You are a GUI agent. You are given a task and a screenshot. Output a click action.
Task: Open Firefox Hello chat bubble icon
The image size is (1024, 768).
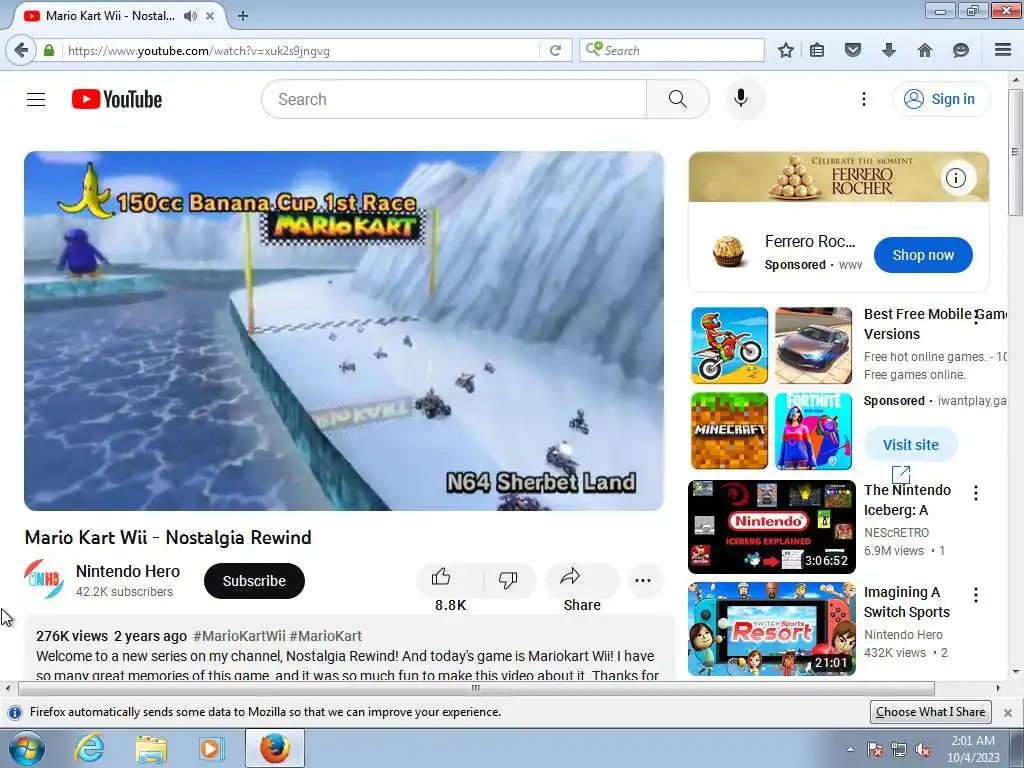[961, 50]
